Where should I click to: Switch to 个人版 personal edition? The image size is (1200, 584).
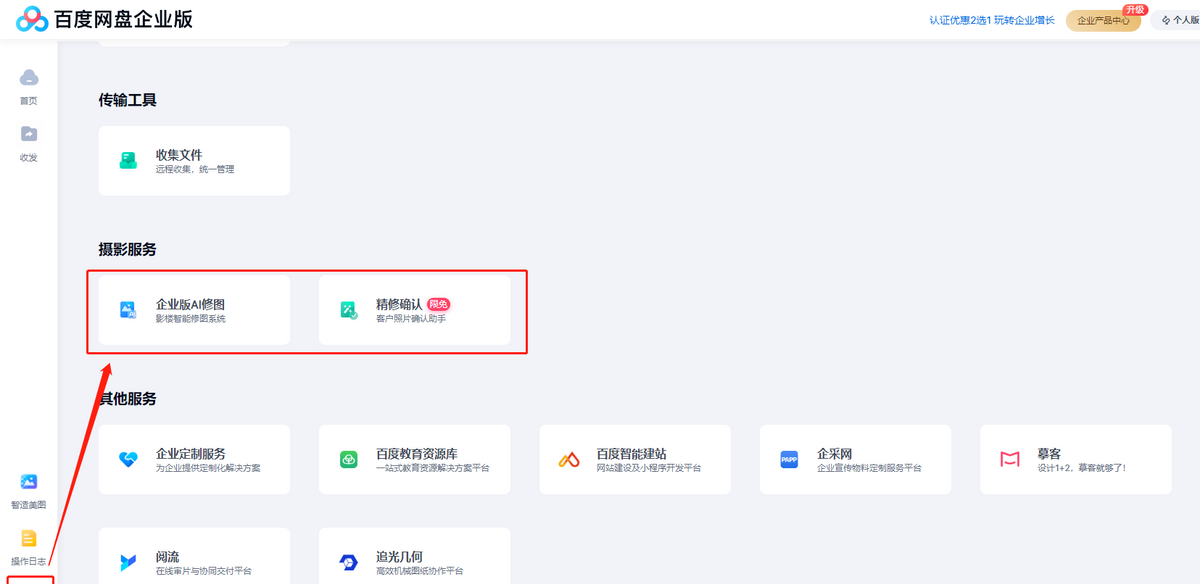pos(1180,20)
